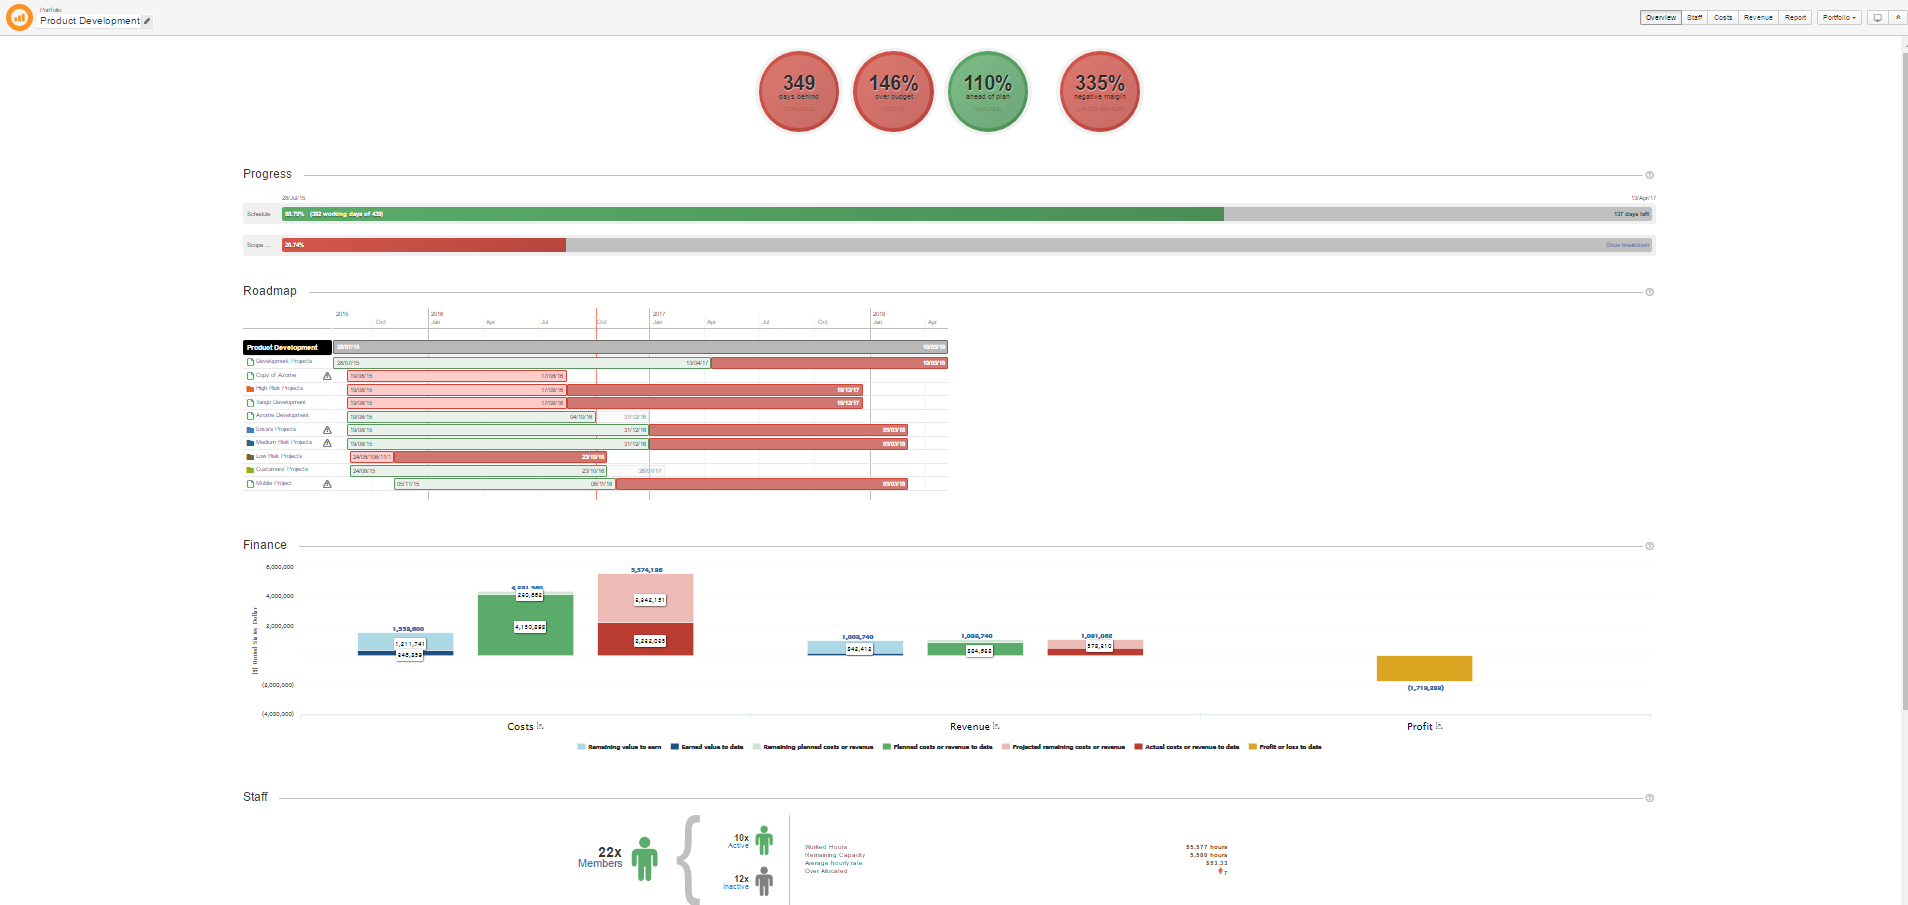The image size is (1908, 905).
Task: Click the help icon in Progress section
Action: [x=1649, y=175]
